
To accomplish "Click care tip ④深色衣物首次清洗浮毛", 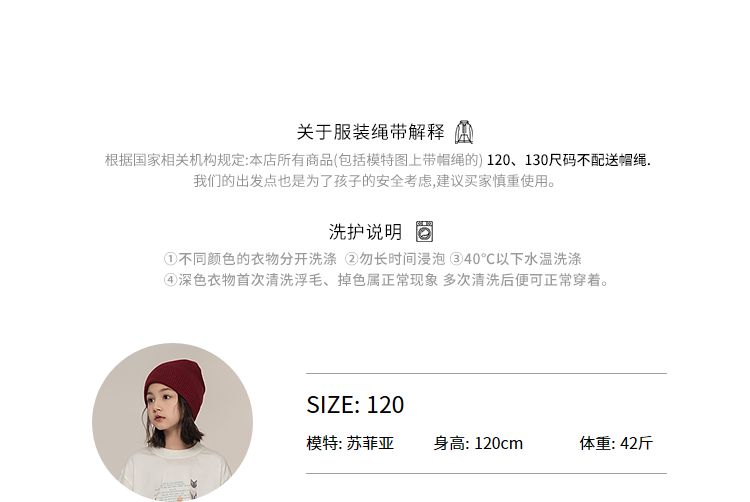I will pos(243,280).
